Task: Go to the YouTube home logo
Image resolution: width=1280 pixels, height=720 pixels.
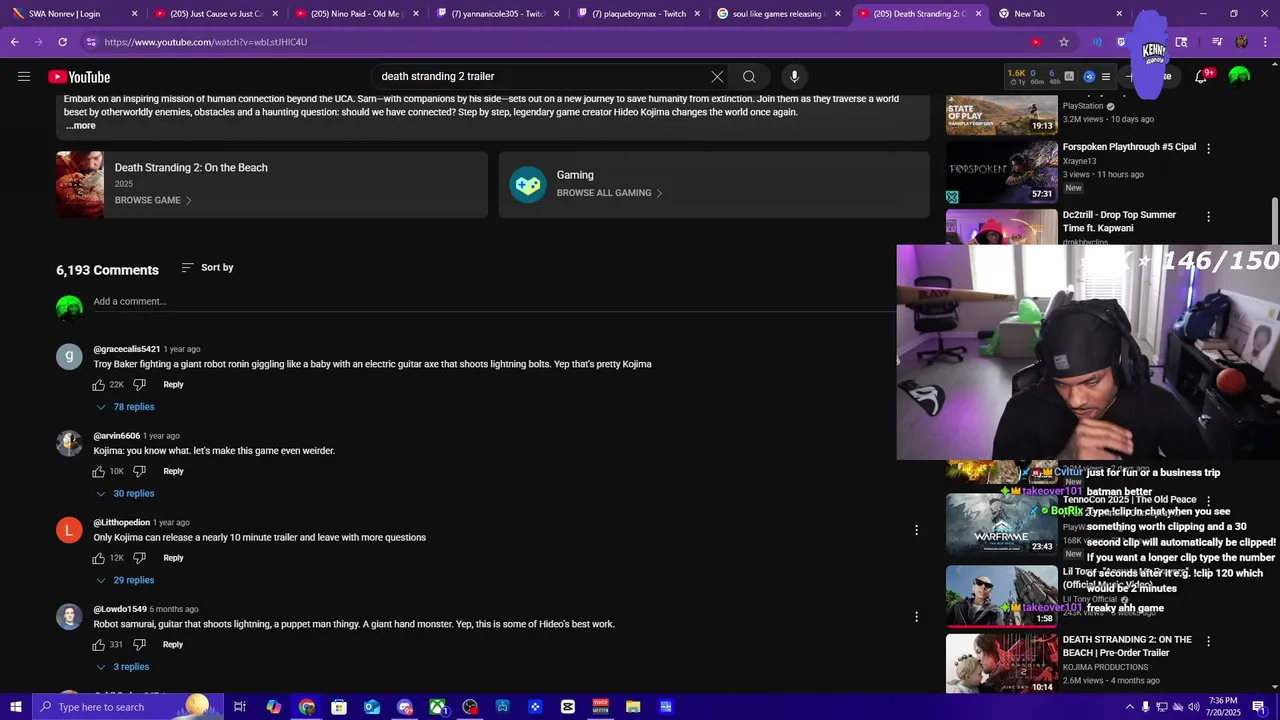Action: (x=79, y=77)
